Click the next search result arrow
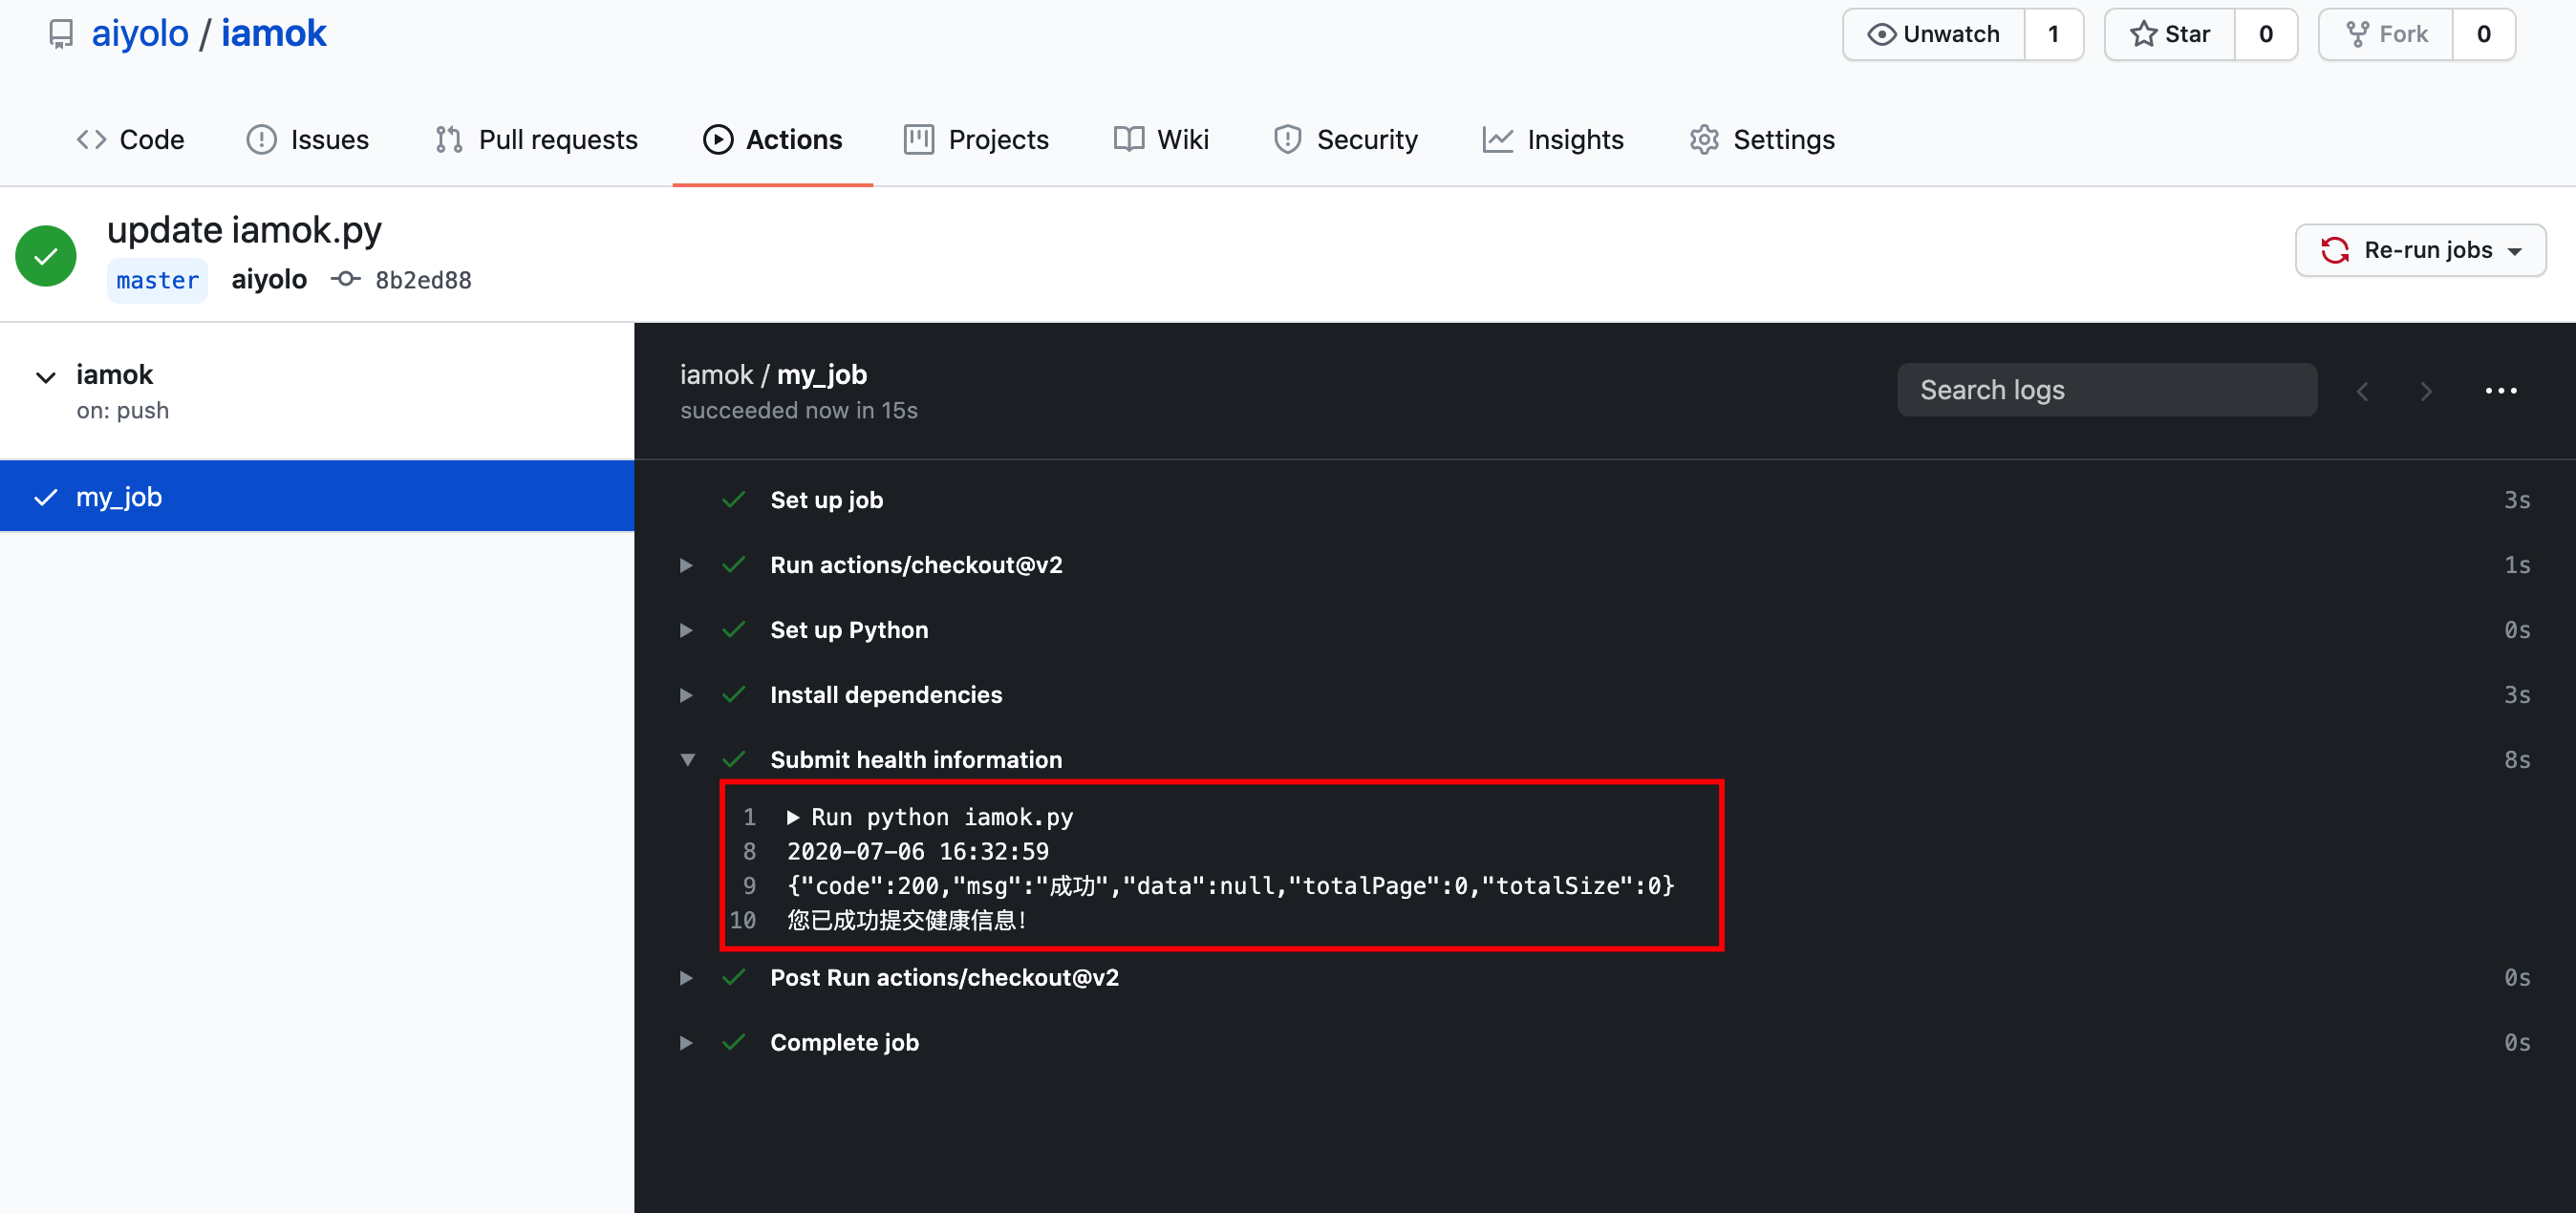This screenshot has height=1213, width=2576. coord(2425,391)
